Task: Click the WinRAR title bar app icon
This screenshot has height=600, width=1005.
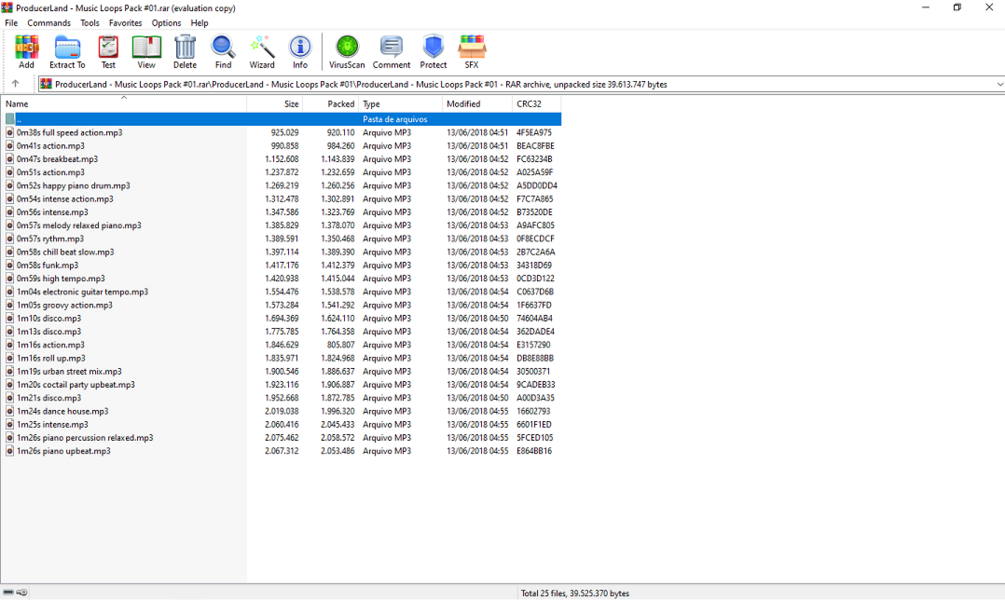Action: pyautogui.click(x=7, y=8)
